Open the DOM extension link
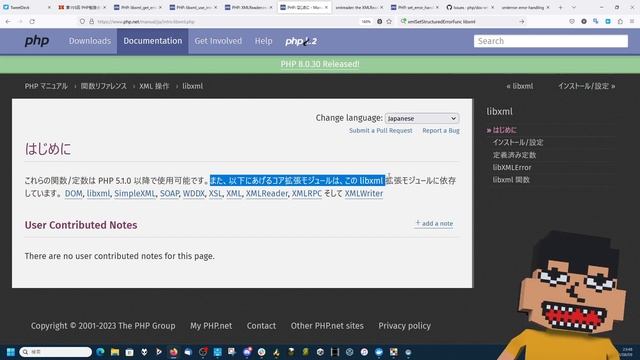 (73, 193)
